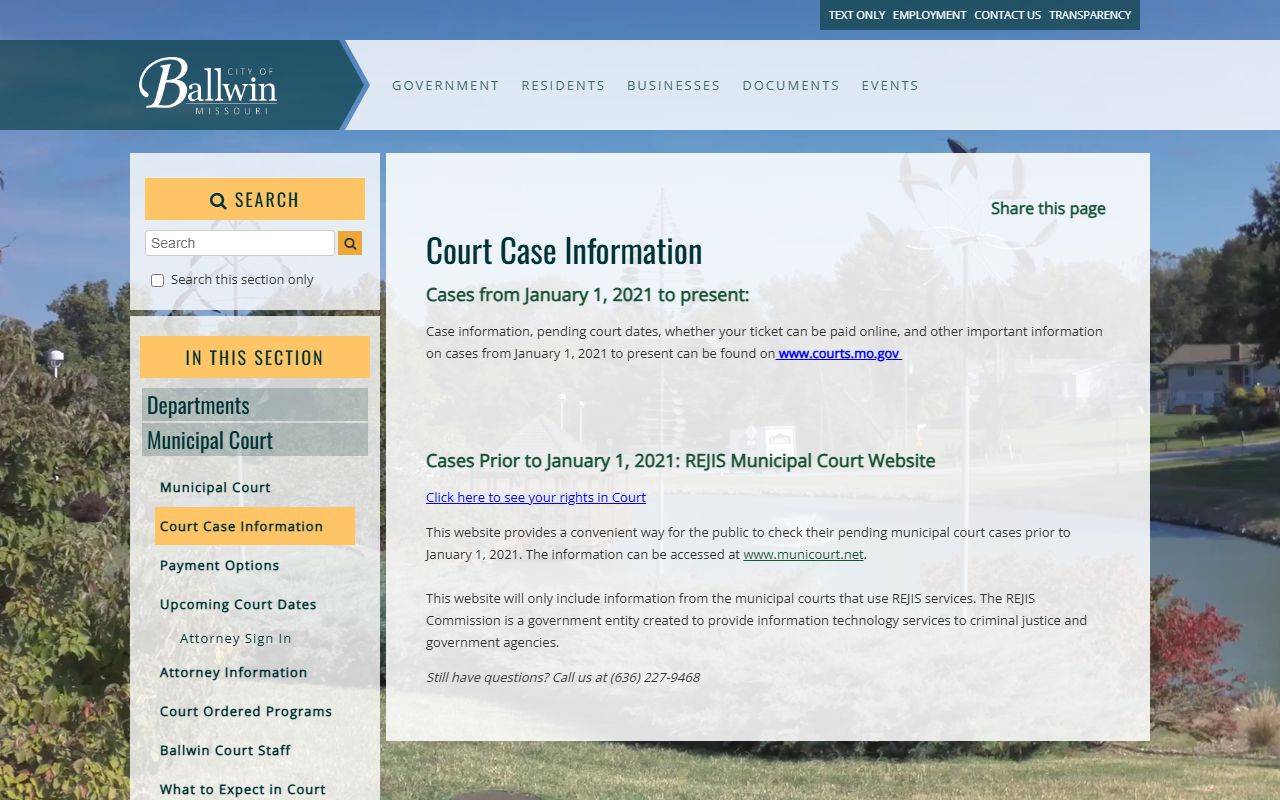The height and width of the screenshot is (800, 1280).
Task: Click the IN THIS SECTION header
Action: pos(255,357)
